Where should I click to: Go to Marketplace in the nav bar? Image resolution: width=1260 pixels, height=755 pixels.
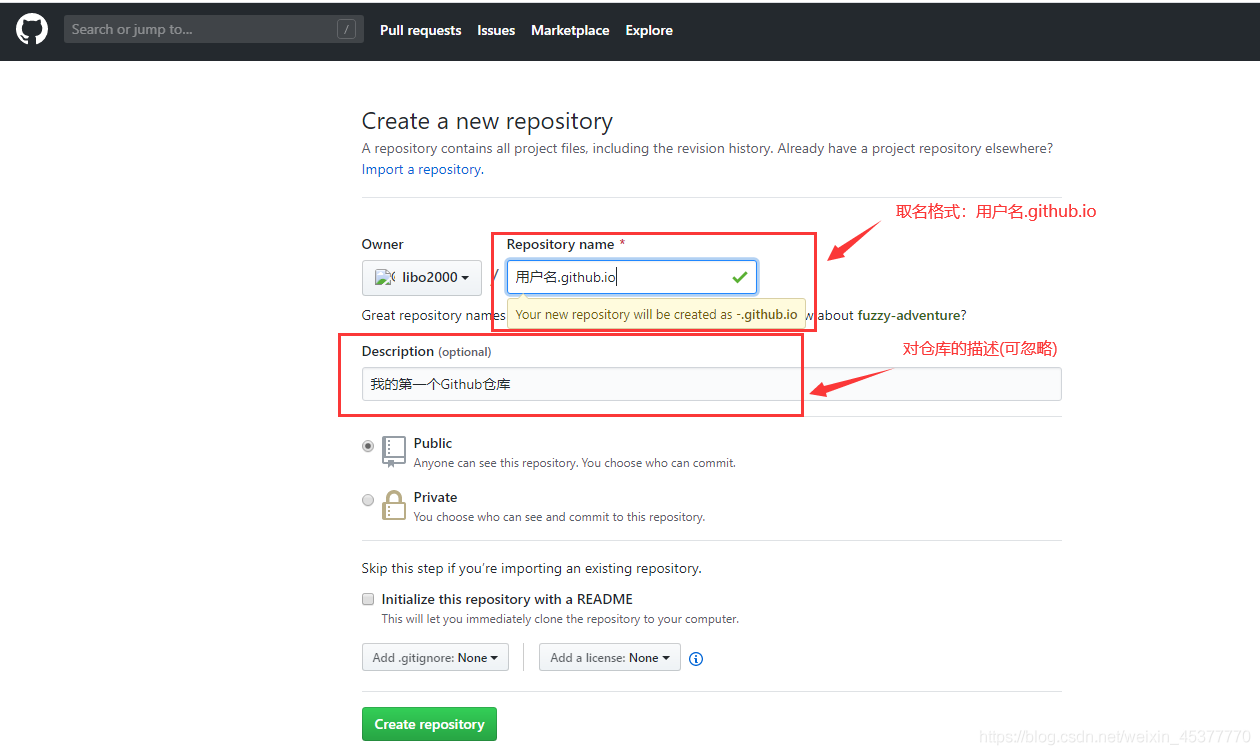click(x=570, y=30)
